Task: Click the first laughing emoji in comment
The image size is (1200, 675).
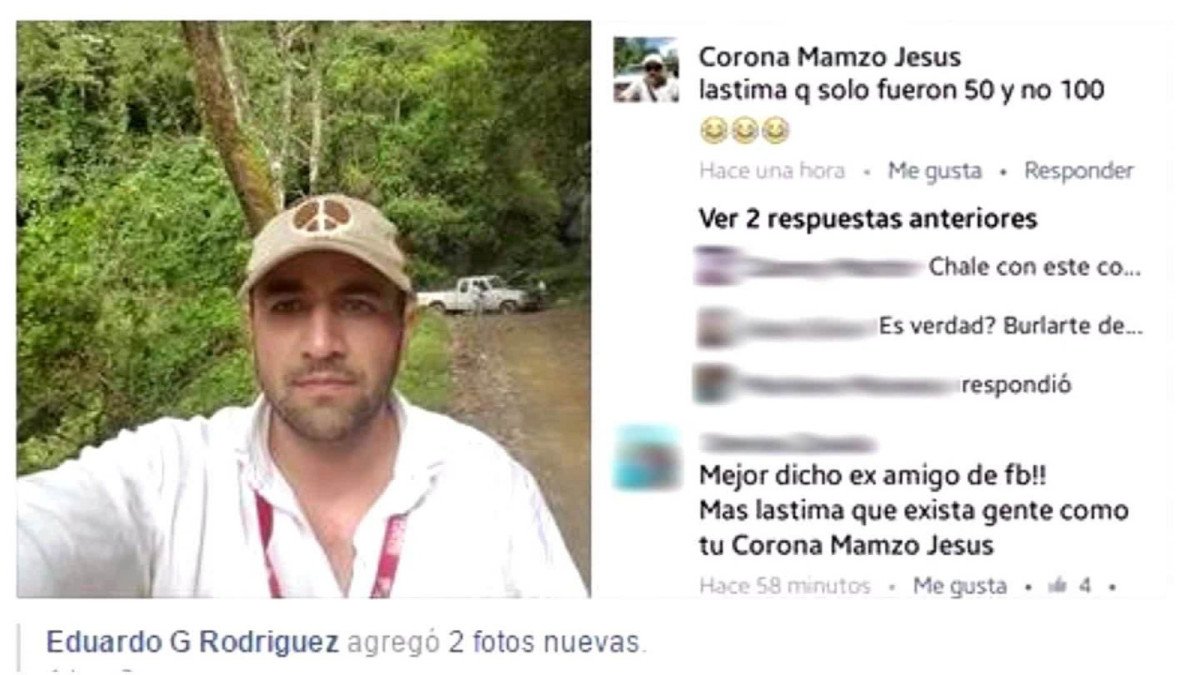Action: (x=712, y=129)
